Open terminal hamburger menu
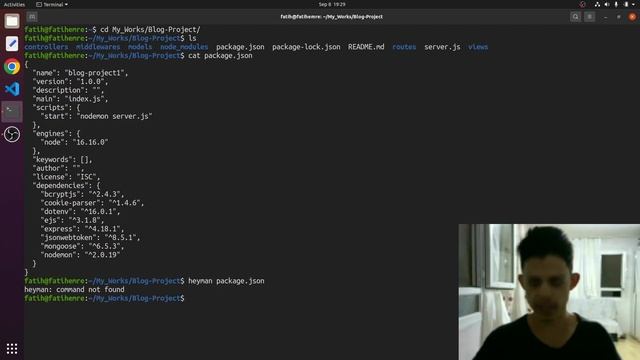640x360 pixels. click(589, 17)
